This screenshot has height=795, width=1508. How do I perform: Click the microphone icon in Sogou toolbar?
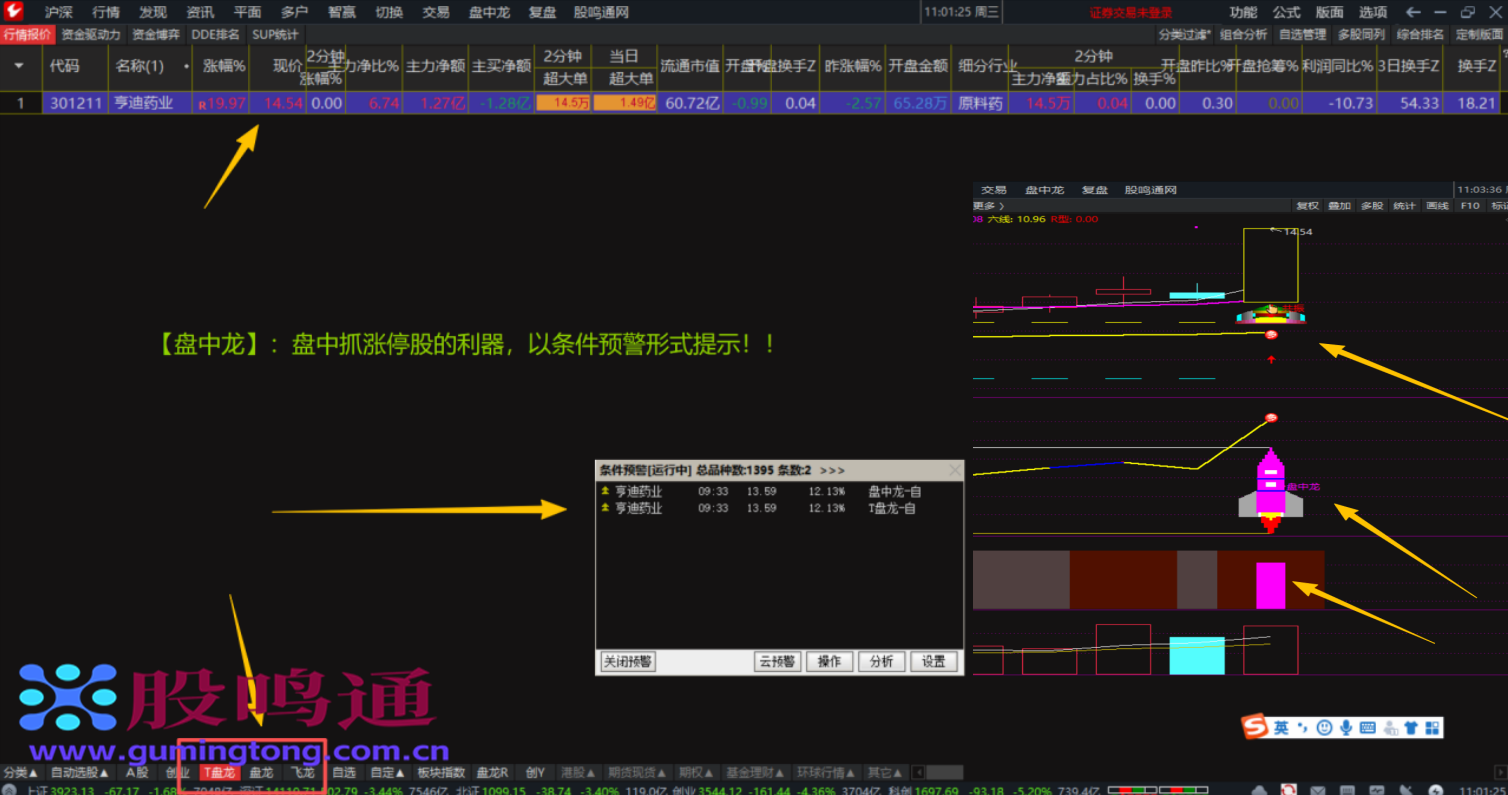(x=1346, y=727)
